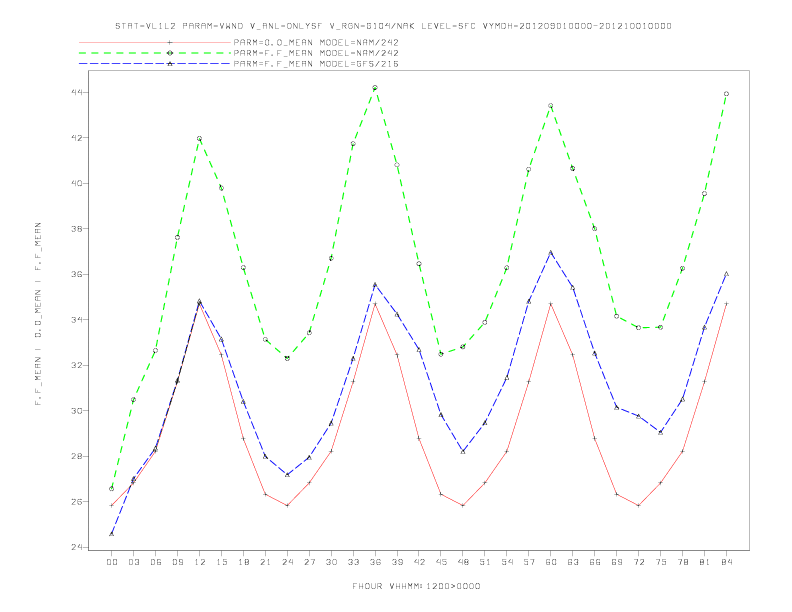Viewport: 792px width, 612px height.
Task: Click x-axis tick label 72
Action: 638,562
